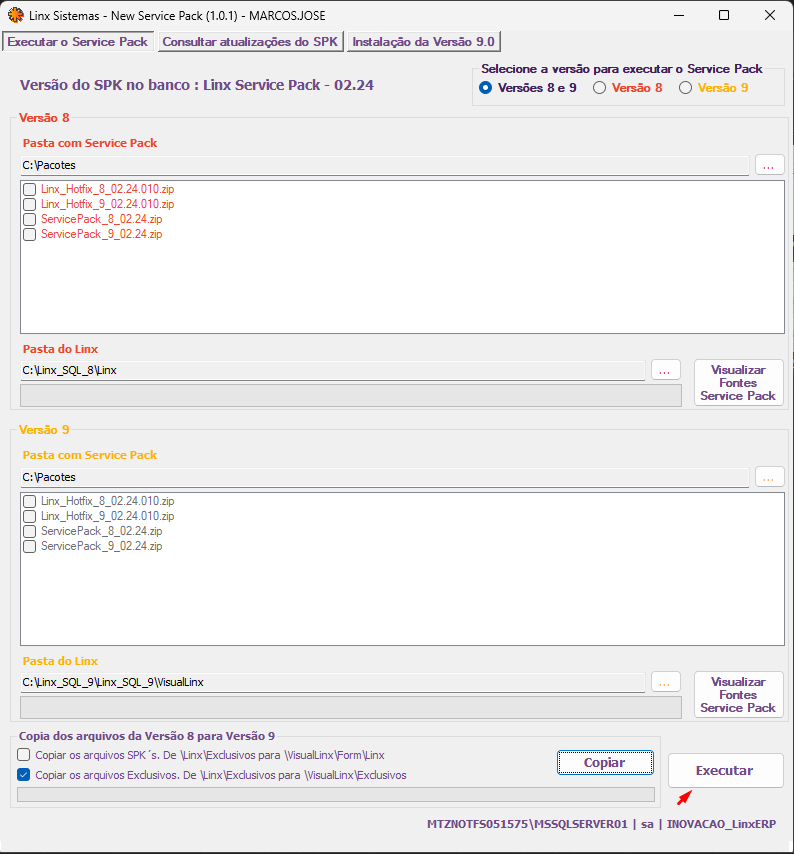
Task: Uncheck Copiar os arquivos Exclusivos checkbox
Action: pyautogui.click(x=23, y=774)
